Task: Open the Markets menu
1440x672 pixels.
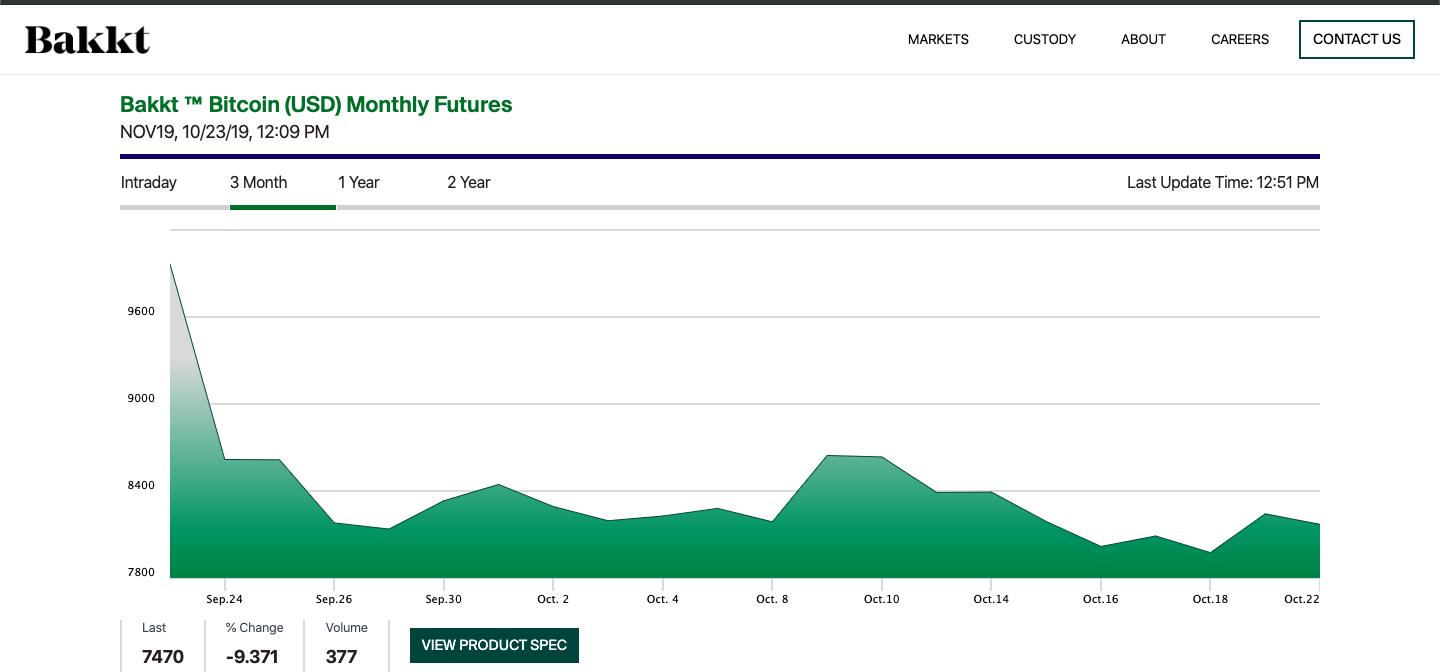Action: point(938,40)
